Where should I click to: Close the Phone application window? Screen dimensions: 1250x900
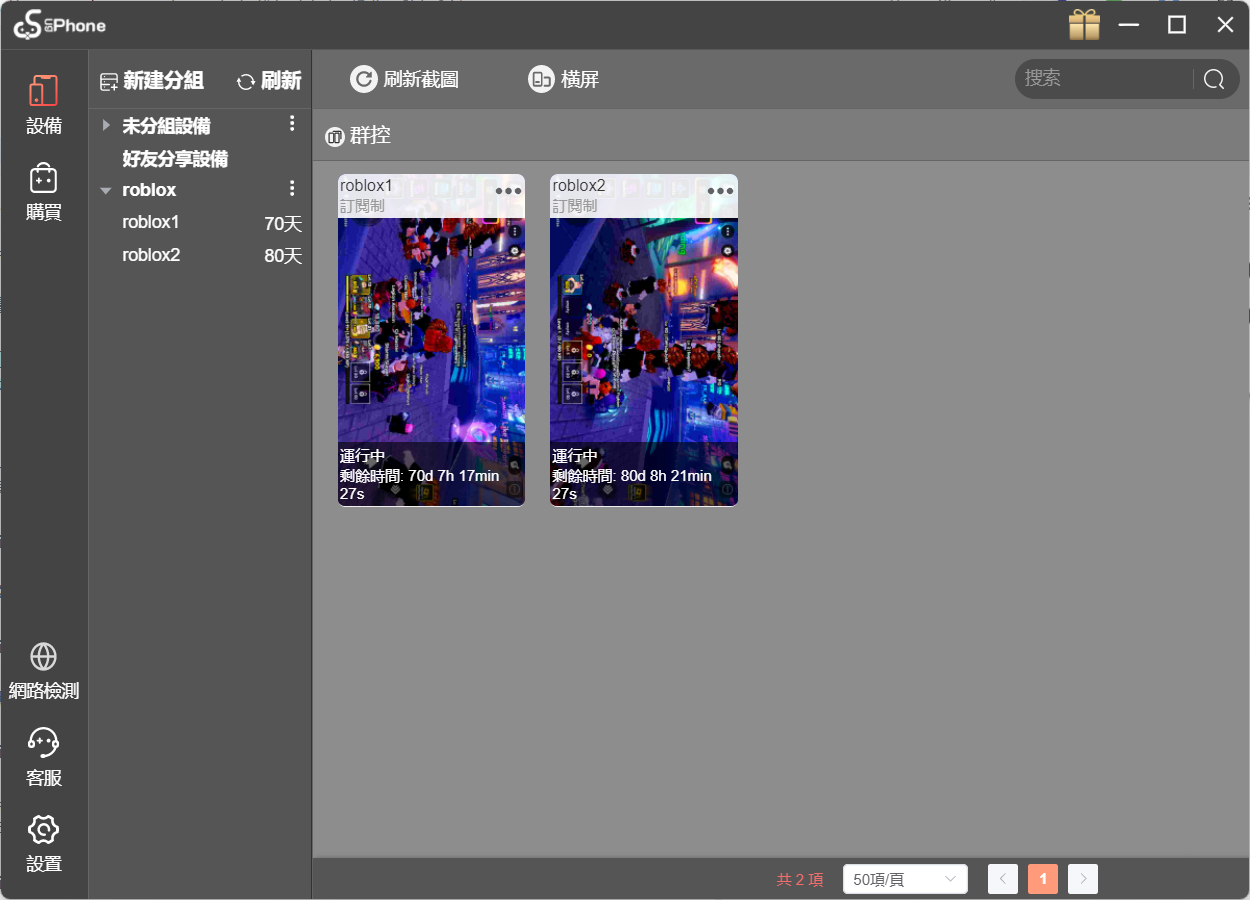[1225, 25]
